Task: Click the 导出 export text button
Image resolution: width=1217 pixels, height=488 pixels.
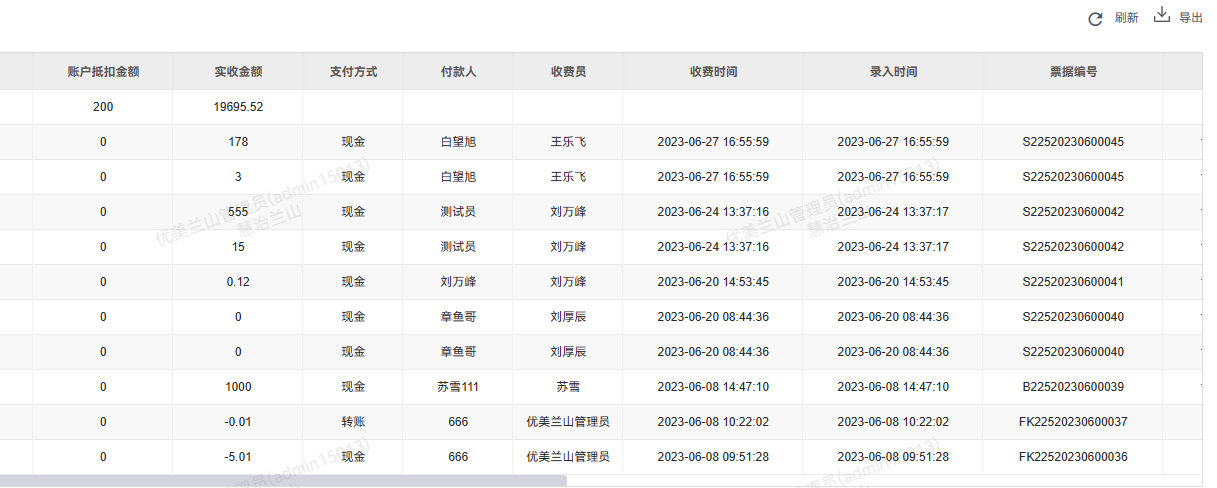Action: pyautogui.click(x=1190, y=18)
